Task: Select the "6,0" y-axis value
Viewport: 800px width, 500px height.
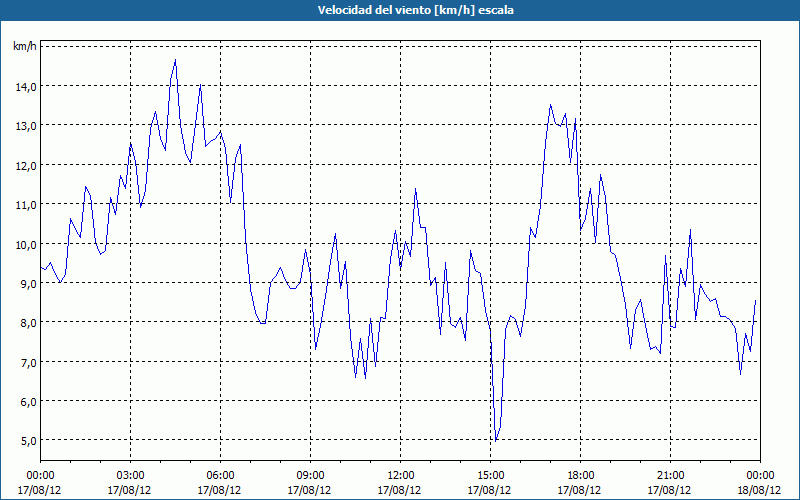Action: [28, 402]
